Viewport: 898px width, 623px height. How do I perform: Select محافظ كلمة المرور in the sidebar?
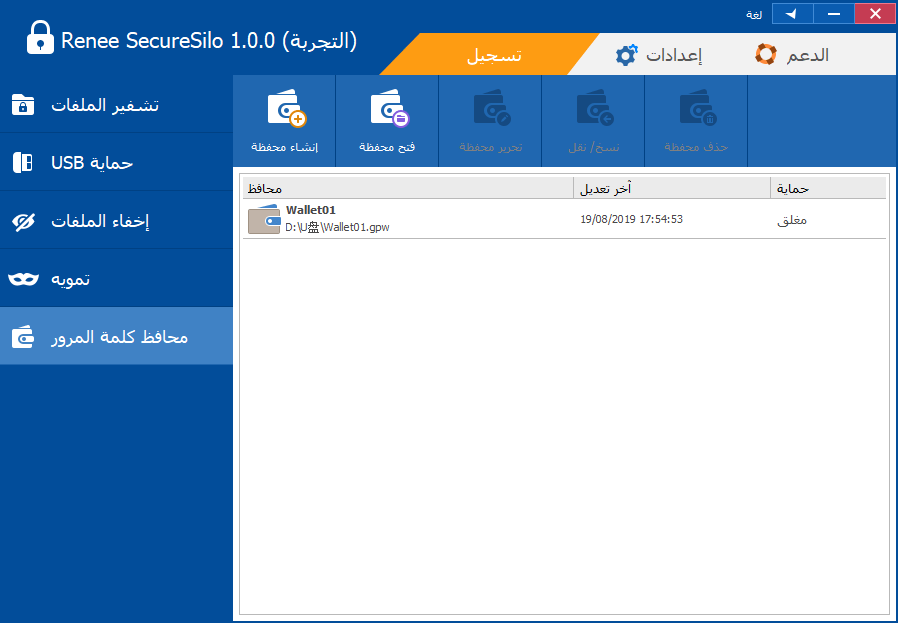click(116, 337)
